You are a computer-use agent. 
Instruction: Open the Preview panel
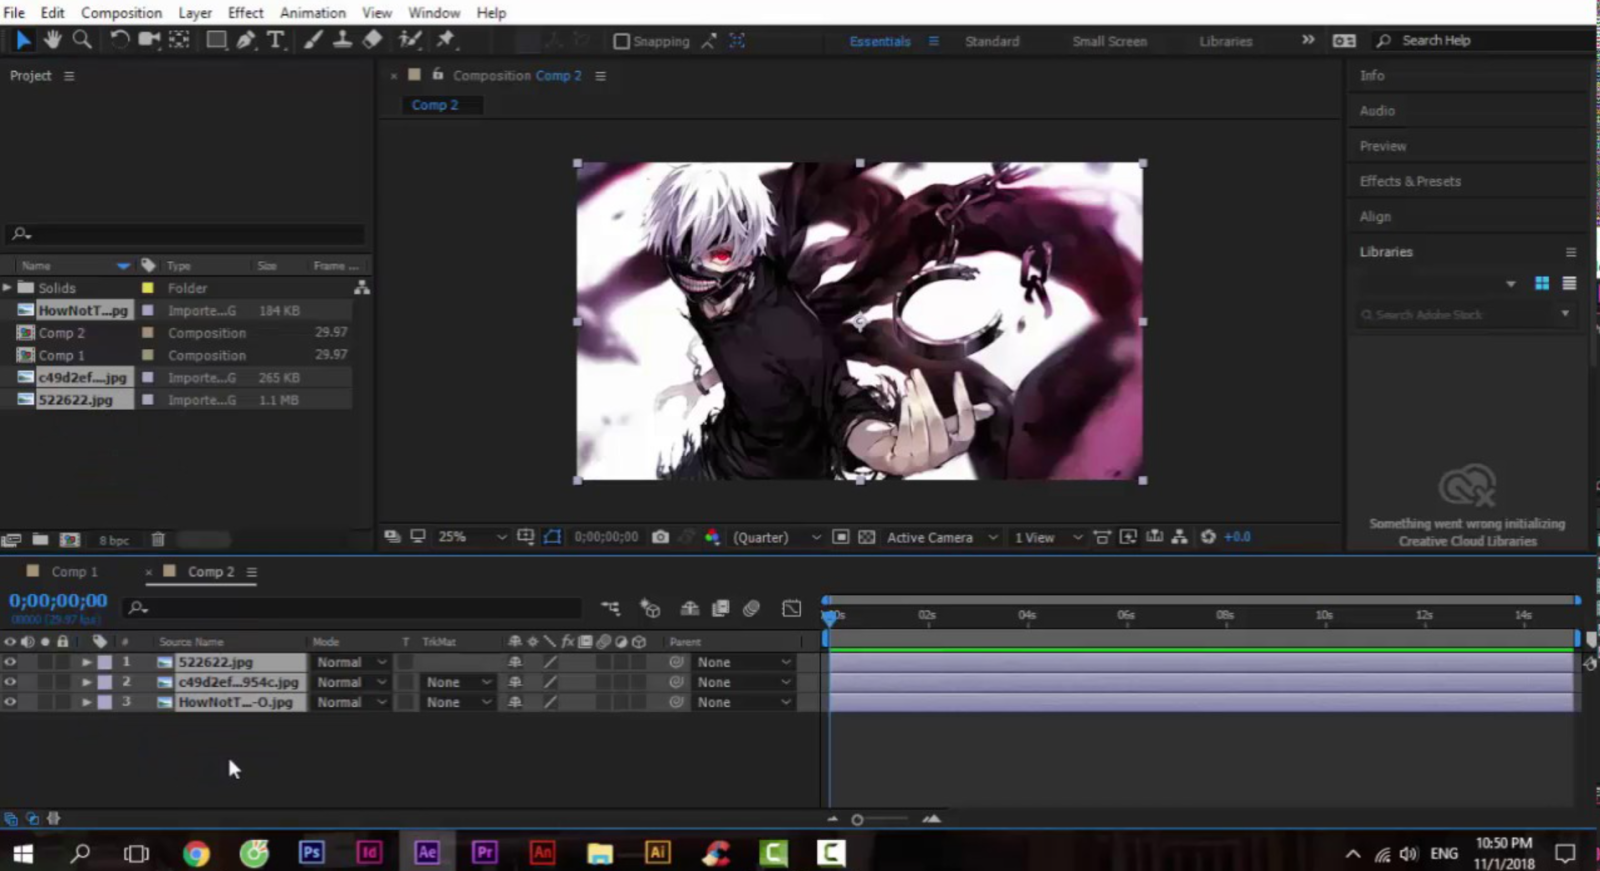pos(1383,146)
